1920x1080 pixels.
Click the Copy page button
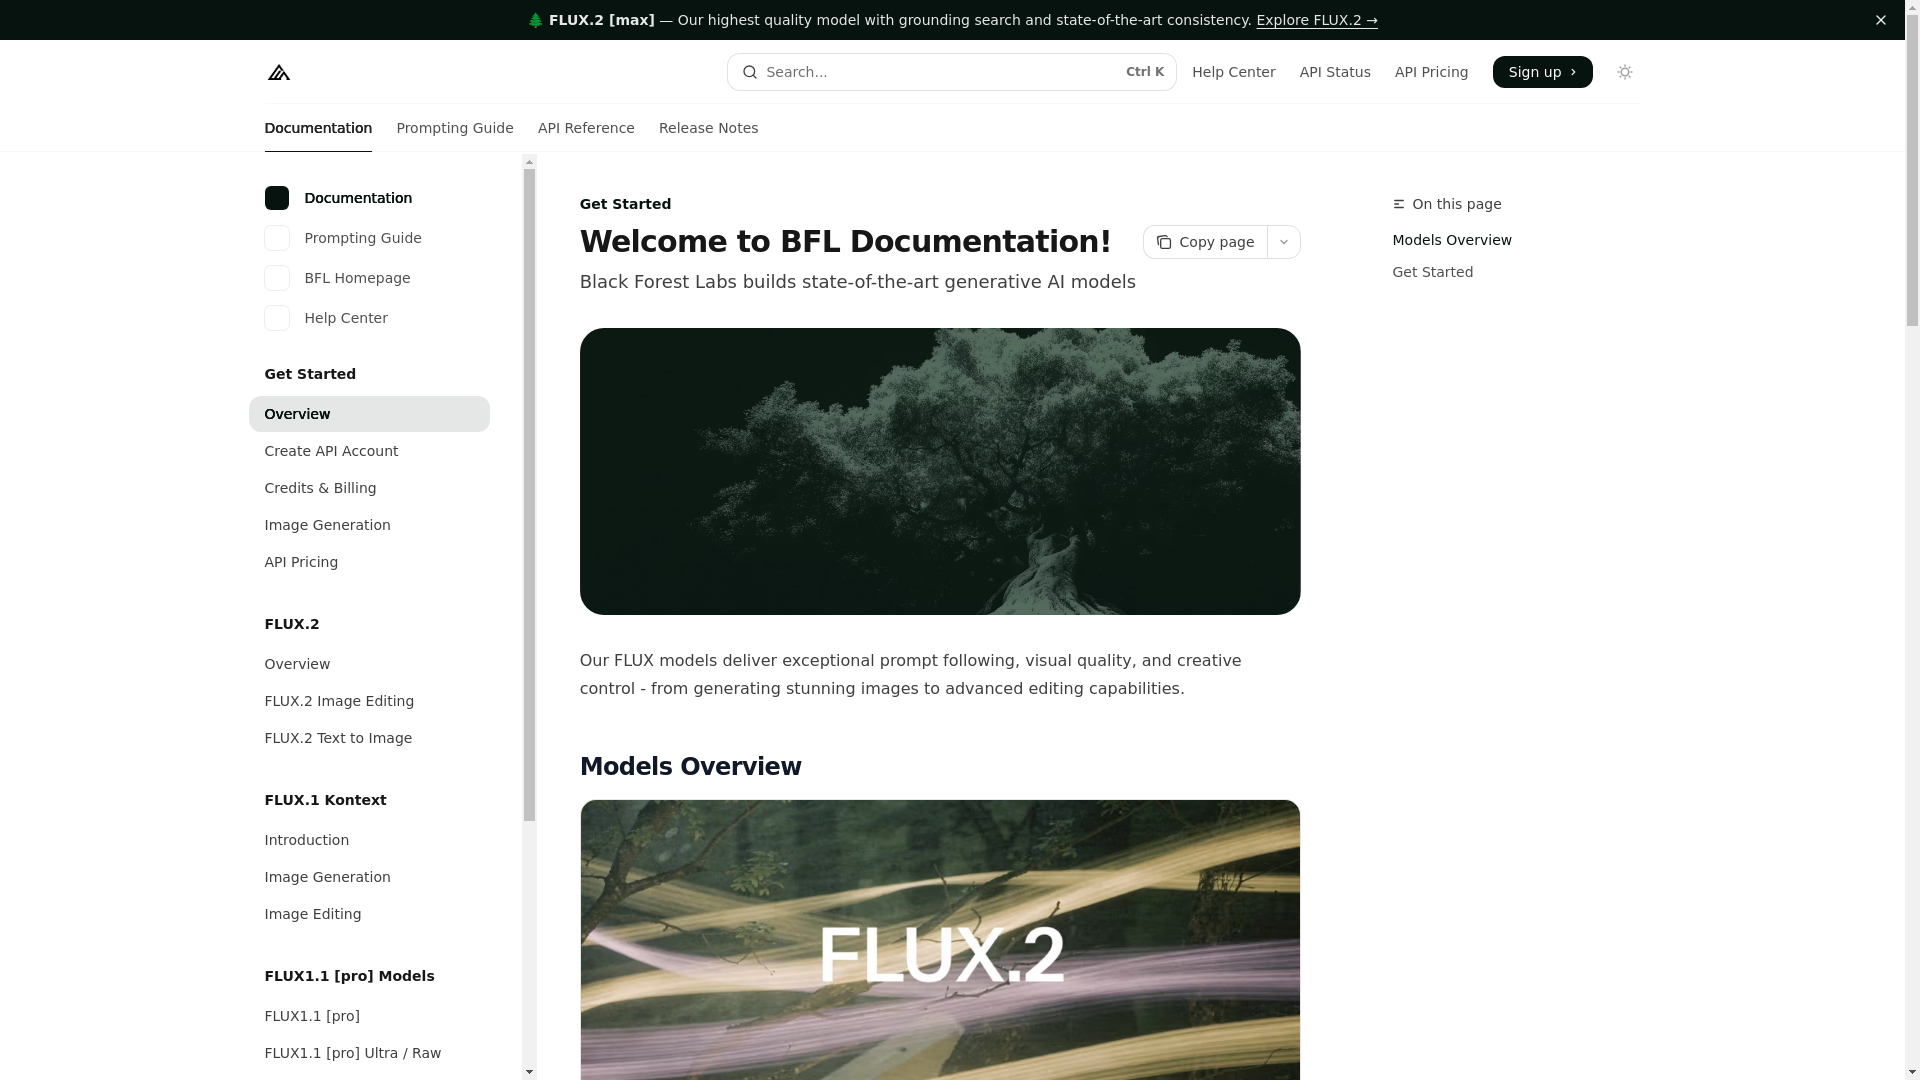tap(1205, 242)
